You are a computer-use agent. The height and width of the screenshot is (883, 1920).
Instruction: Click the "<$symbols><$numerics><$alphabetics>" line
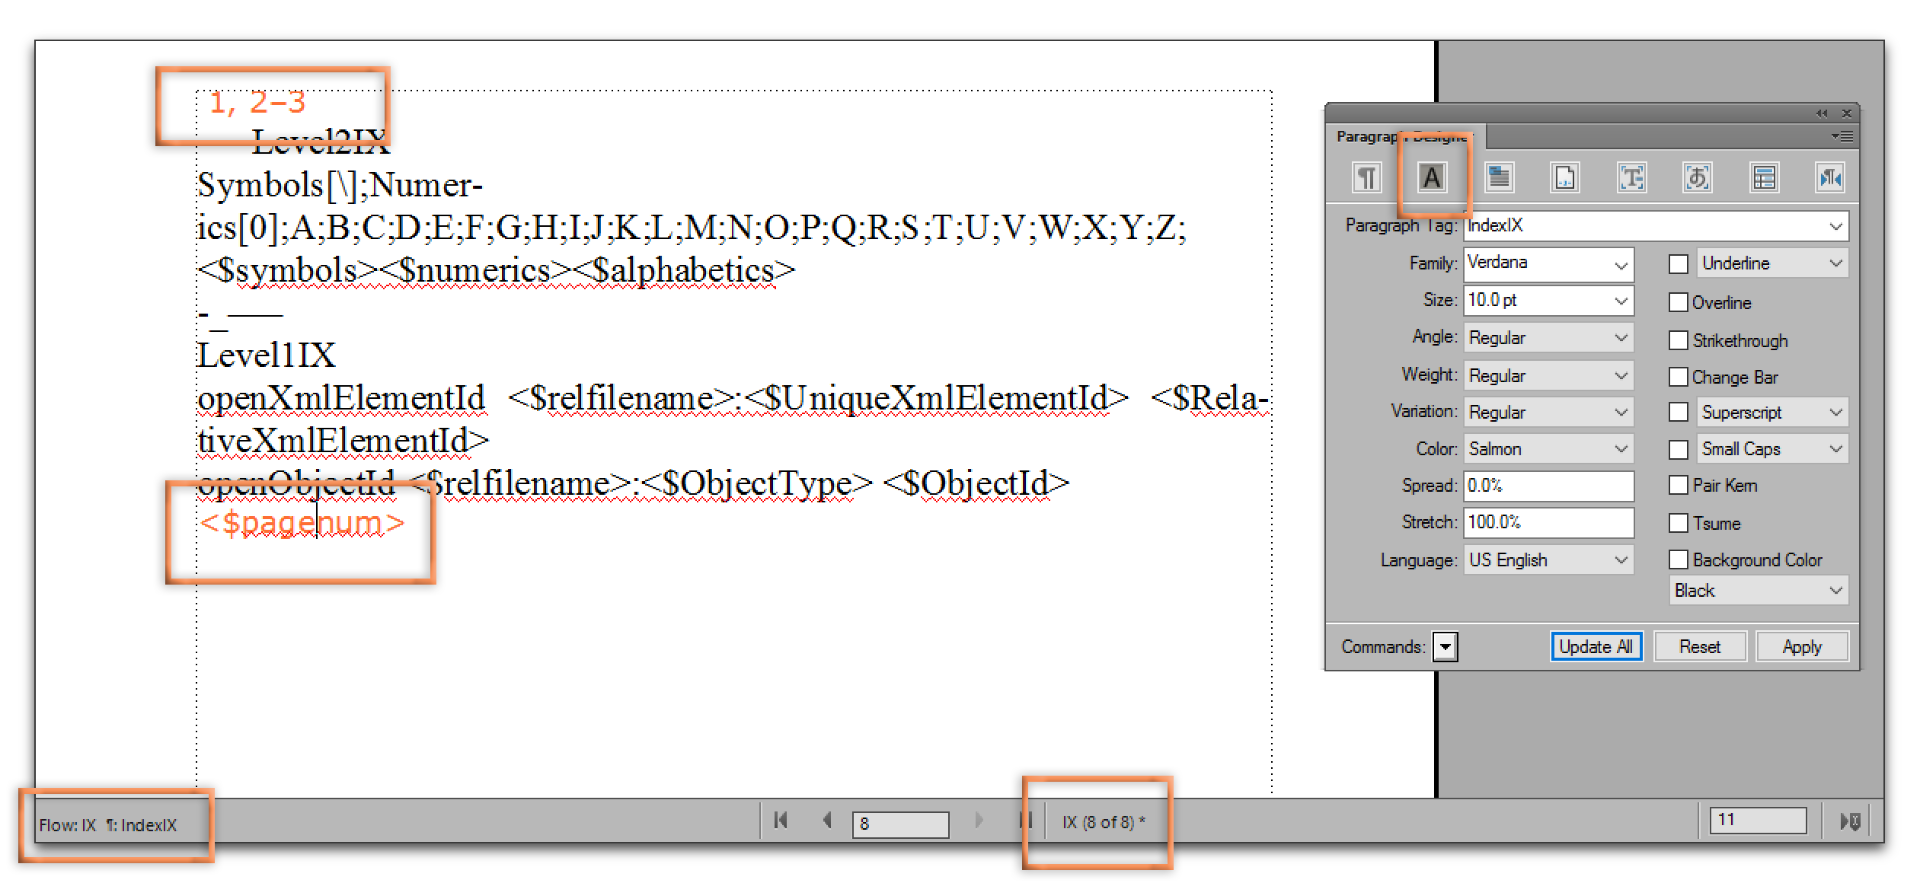pyautogui.click(x=496, y=270)
